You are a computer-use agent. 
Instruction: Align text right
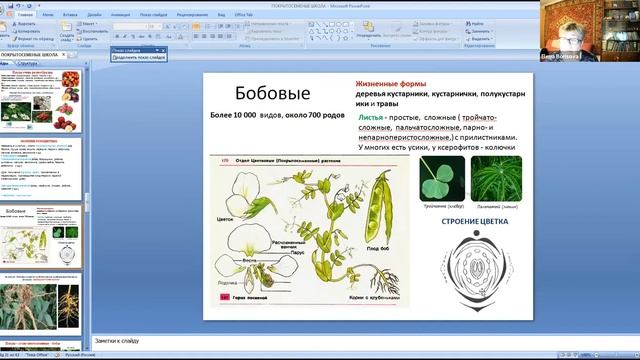click(212, 37)
